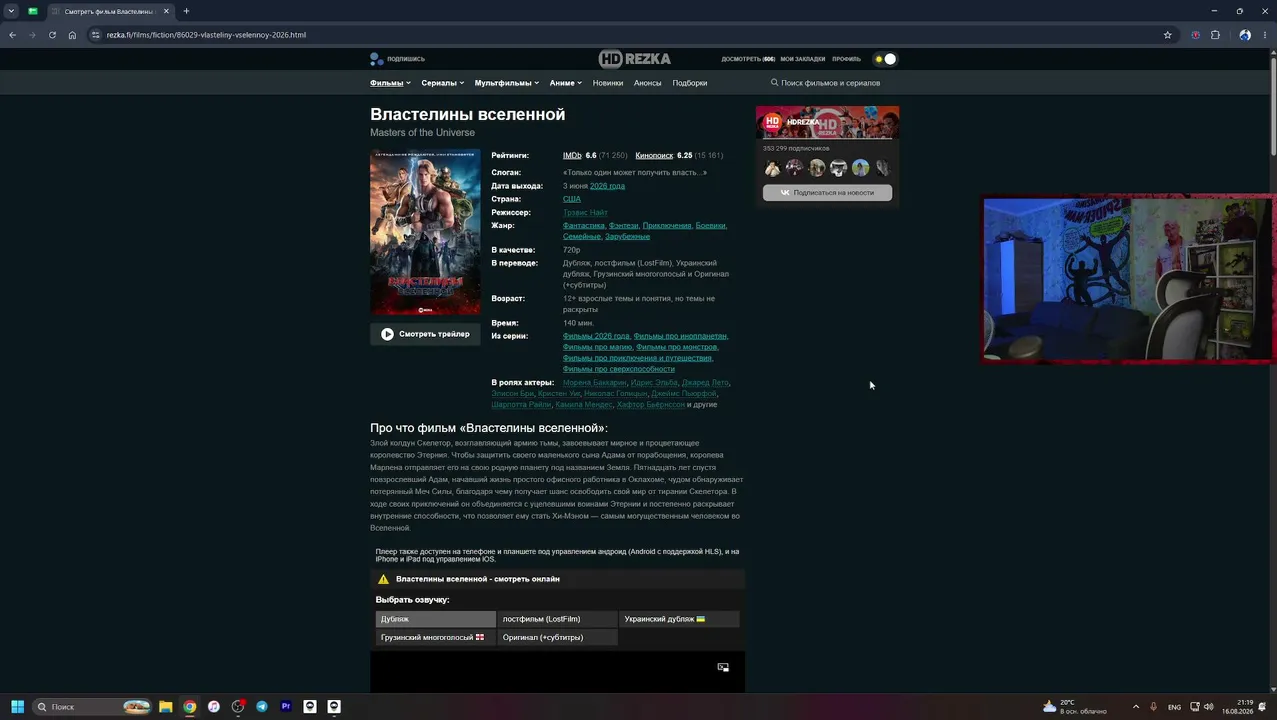
Task: Click the warning triangle icon above the player
Action: click(x=383, y=579)
